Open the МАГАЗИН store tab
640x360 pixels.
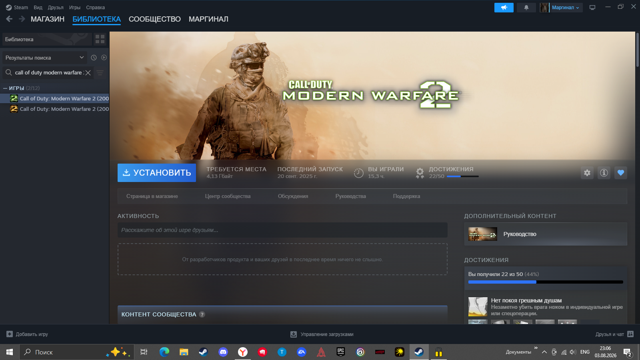pos(47,19)
